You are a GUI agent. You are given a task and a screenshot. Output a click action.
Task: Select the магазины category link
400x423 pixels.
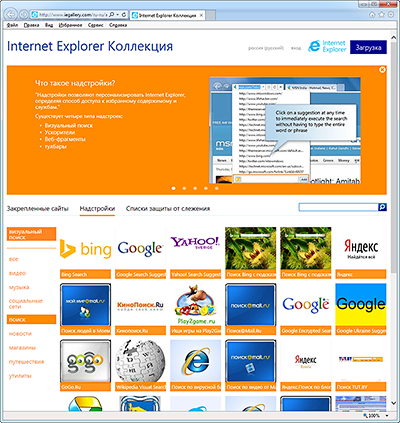[22, 348]
